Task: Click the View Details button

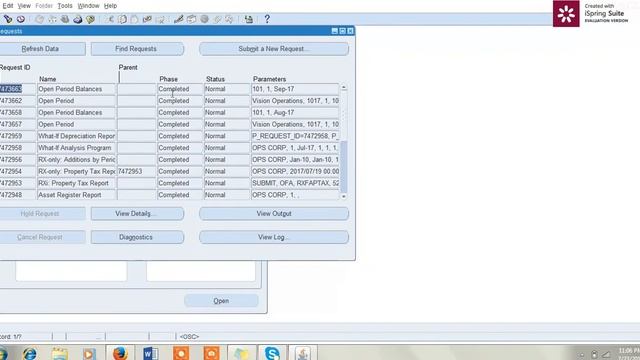Action: tap(137, 213)
